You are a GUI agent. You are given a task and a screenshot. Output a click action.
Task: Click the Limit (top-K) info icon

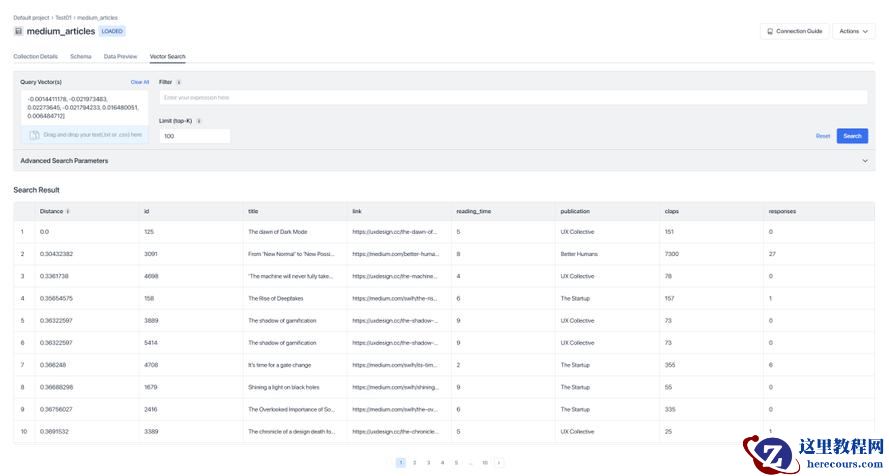pyautogui.click(x=199, y=121)
